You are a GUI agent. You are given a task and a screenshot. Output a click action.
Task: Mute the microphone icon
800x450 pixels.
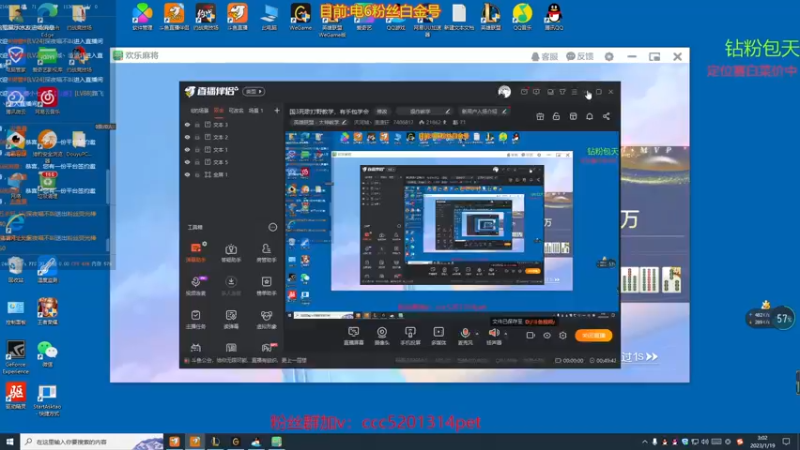coord(465,333)
